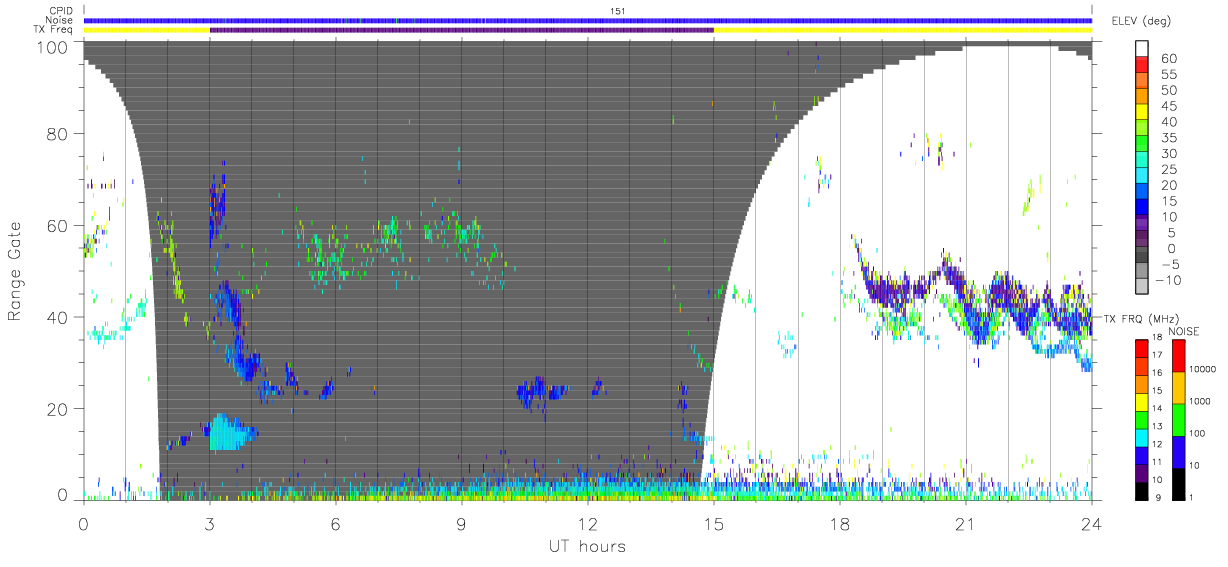Click the blue 15–20 swatch on ELEV colorbar
The image size is (1228, 567).
pyautogui.click(x=1142, y=193)
